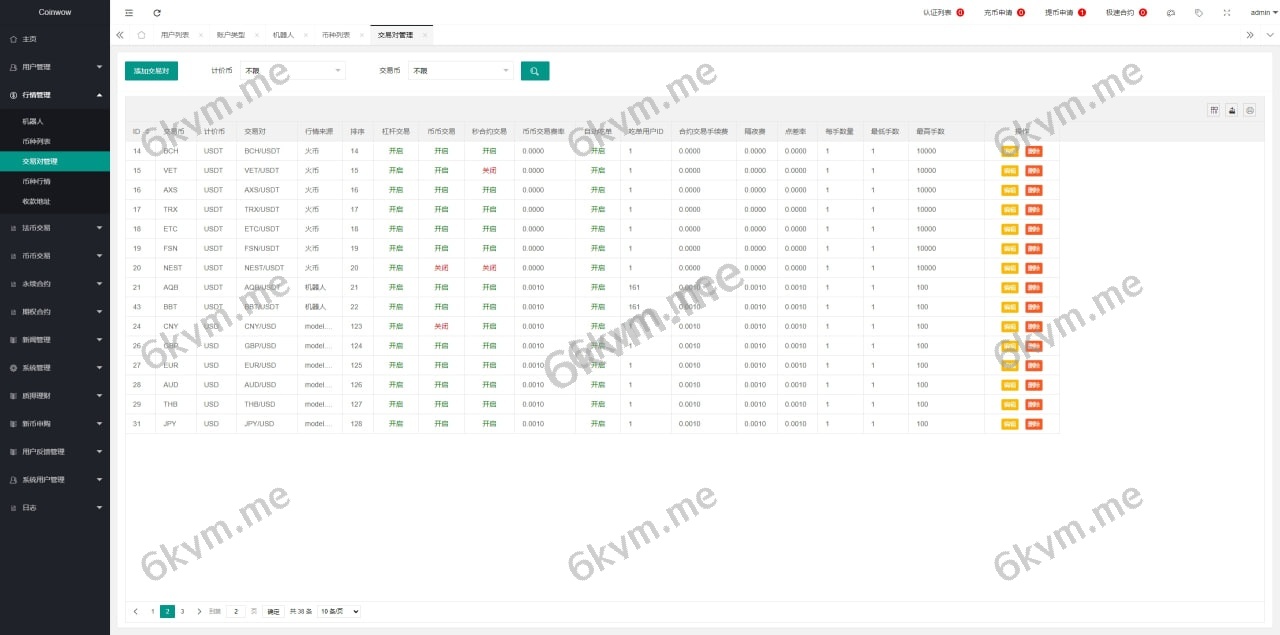
Task: Collapse the sidebar with the hamburger icon
Action: [x=128, y=13]
